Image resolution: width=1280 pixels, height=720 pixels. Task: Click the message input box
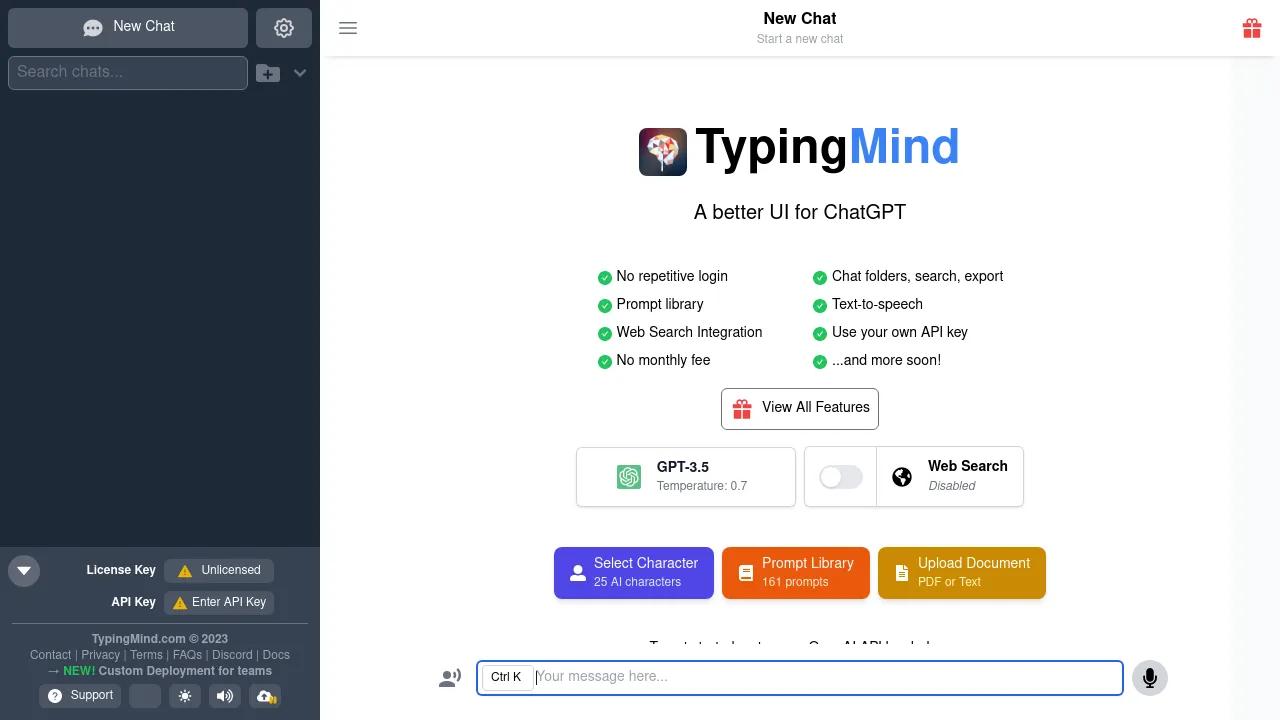point(800,678)
